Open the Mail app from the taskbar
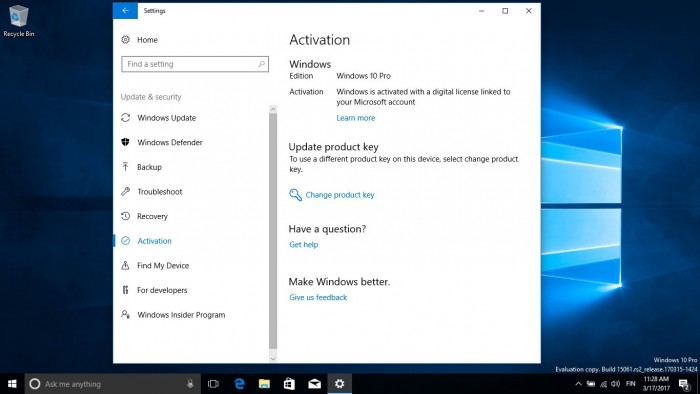The height and width of the screenshot is (394, 700). pyautogui.click(x=314, y=384)
